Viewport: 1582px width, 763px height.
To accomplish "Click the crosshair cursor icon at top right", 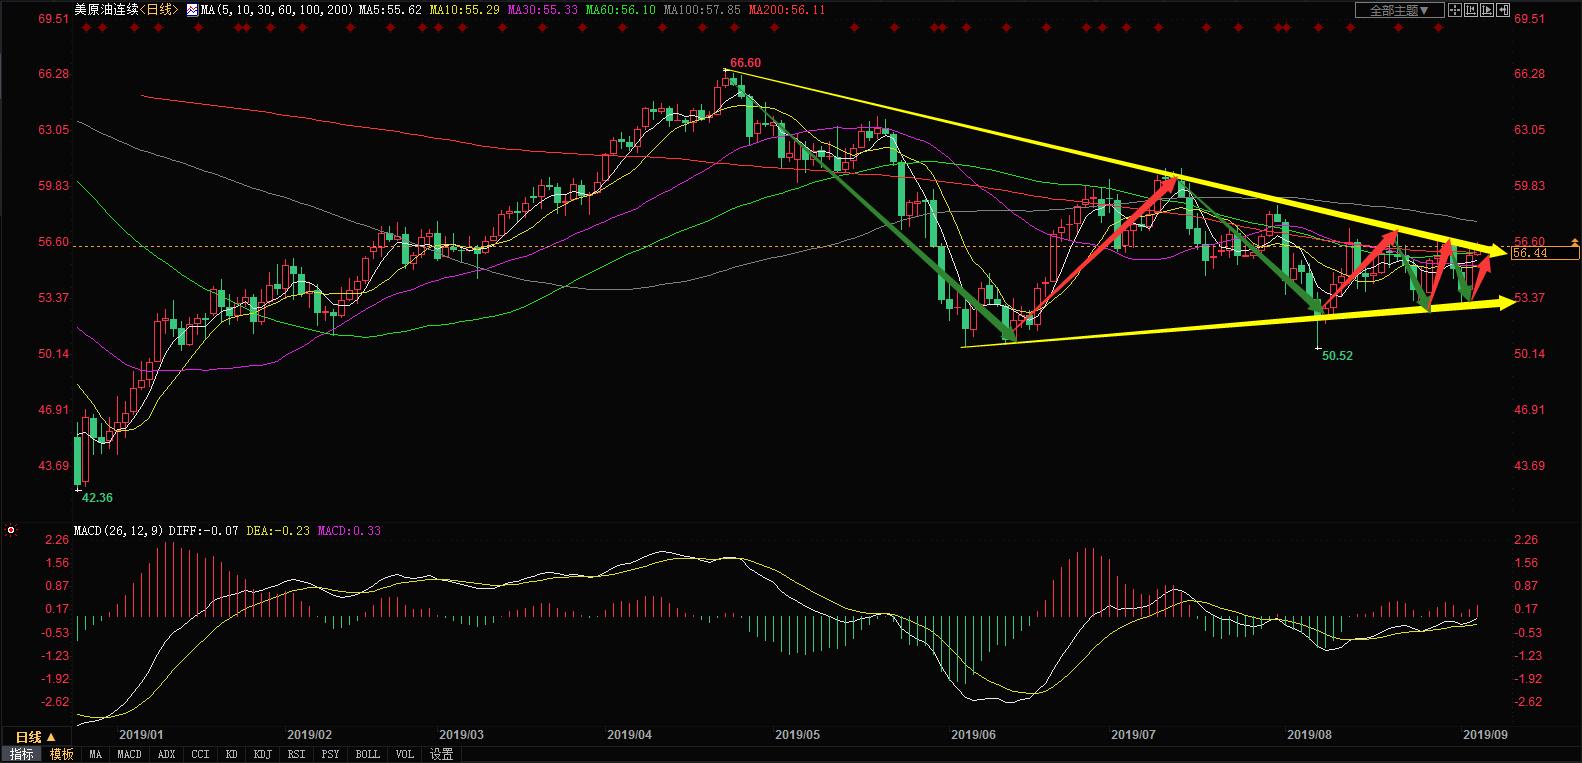I will click(1455, 10).
